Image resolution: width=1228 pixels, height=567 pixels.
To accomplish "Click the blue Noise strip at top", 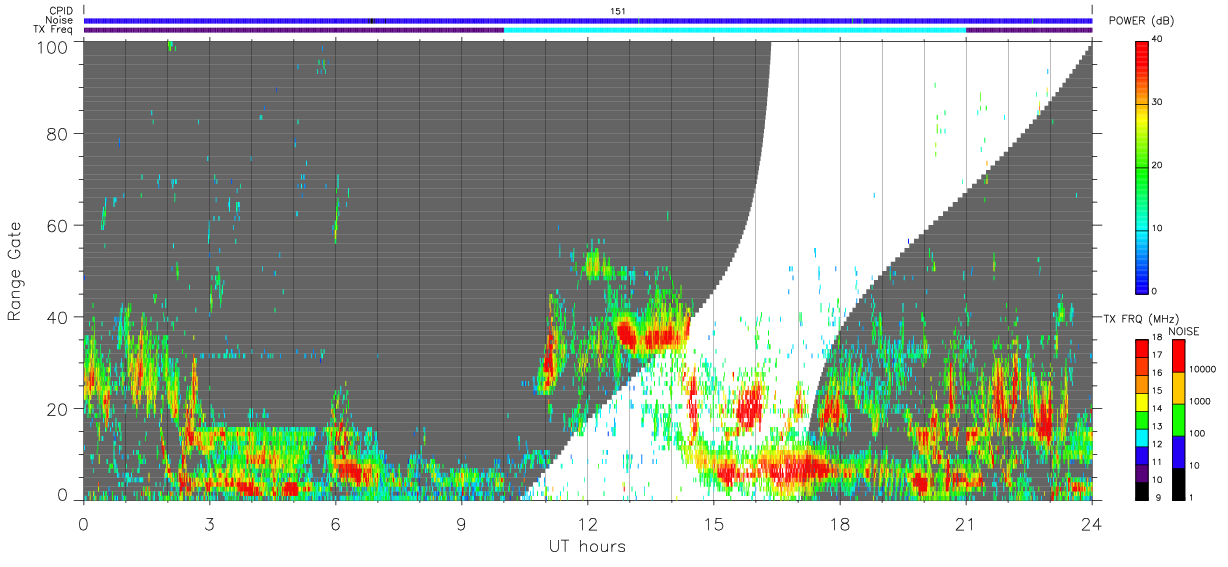I will click(588, 20).
